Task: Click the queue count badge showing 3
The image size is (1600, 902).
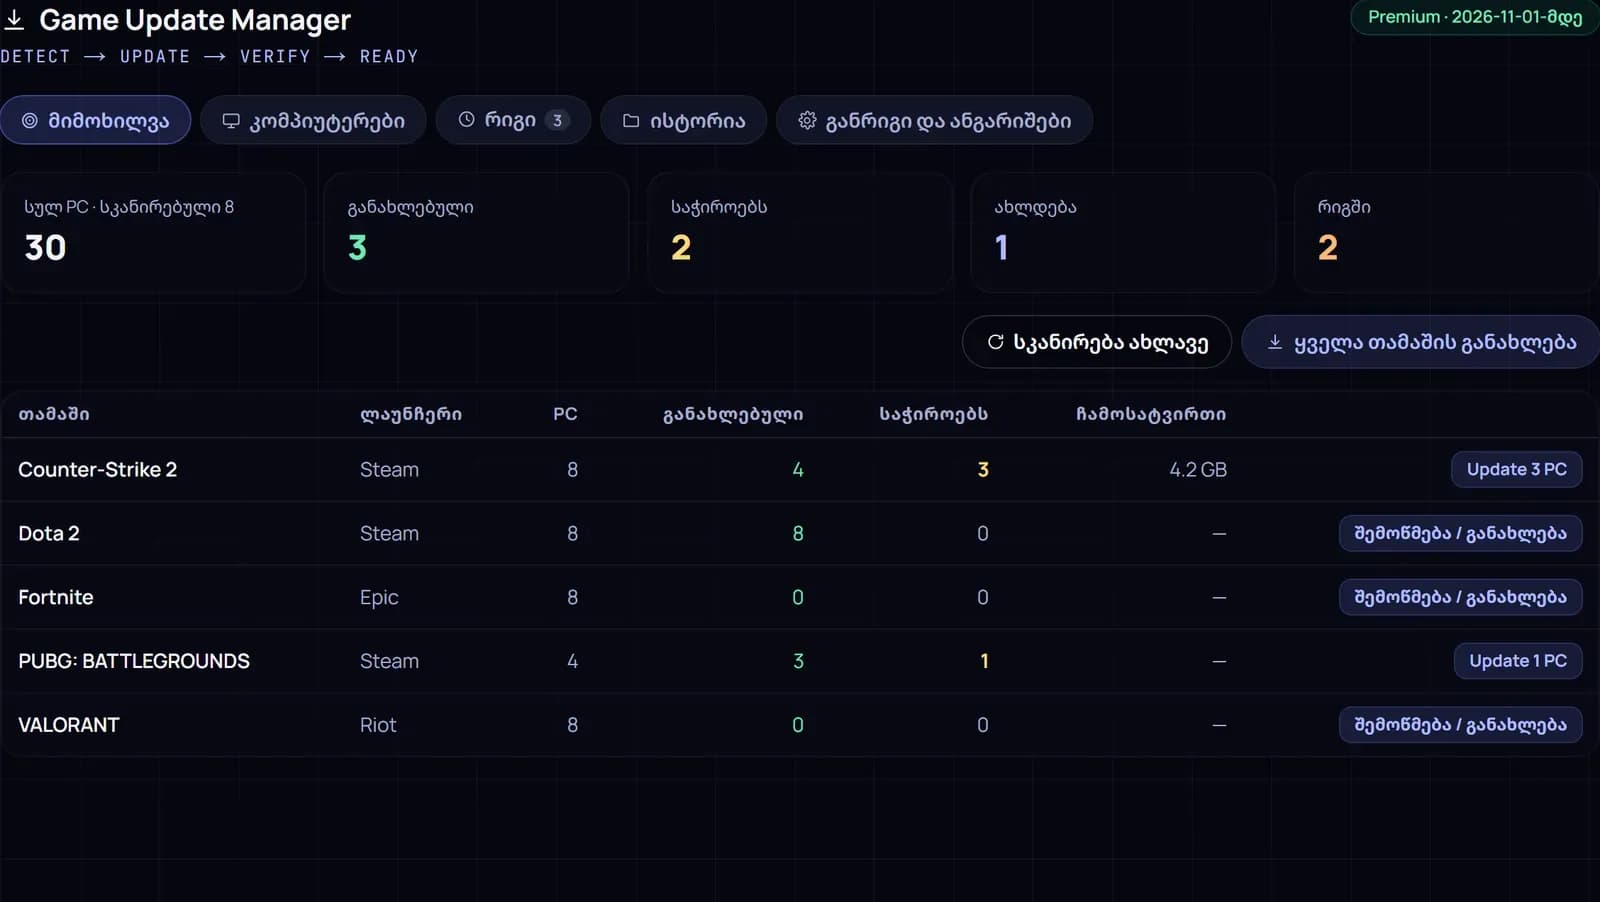Action: 557,120
